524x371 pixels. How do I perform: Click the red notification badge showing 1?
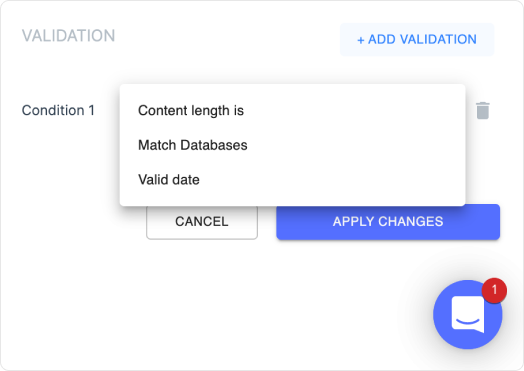click(494, 290)
